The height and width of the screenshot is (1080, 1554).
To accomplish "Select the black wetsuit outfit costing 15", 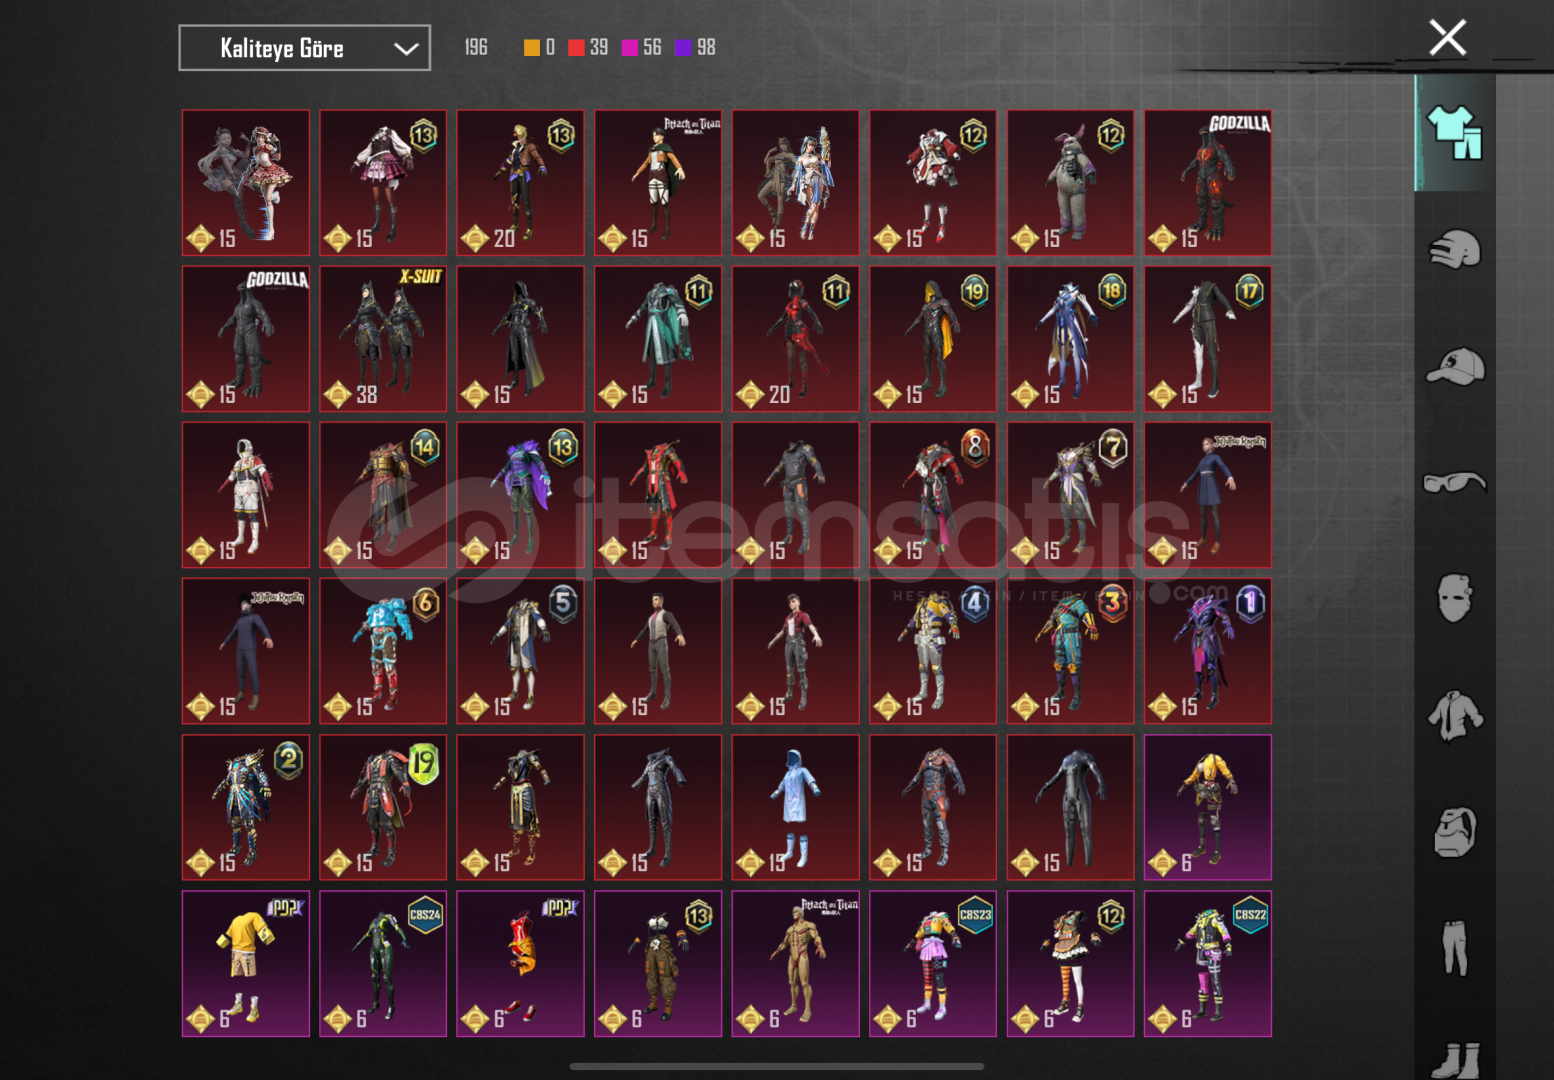I will [1071, 807].
